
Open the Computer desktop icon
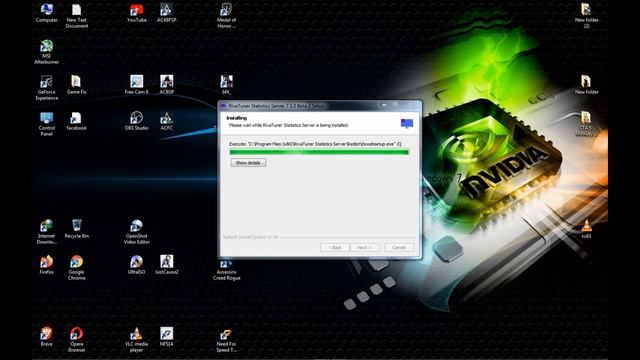46,13
